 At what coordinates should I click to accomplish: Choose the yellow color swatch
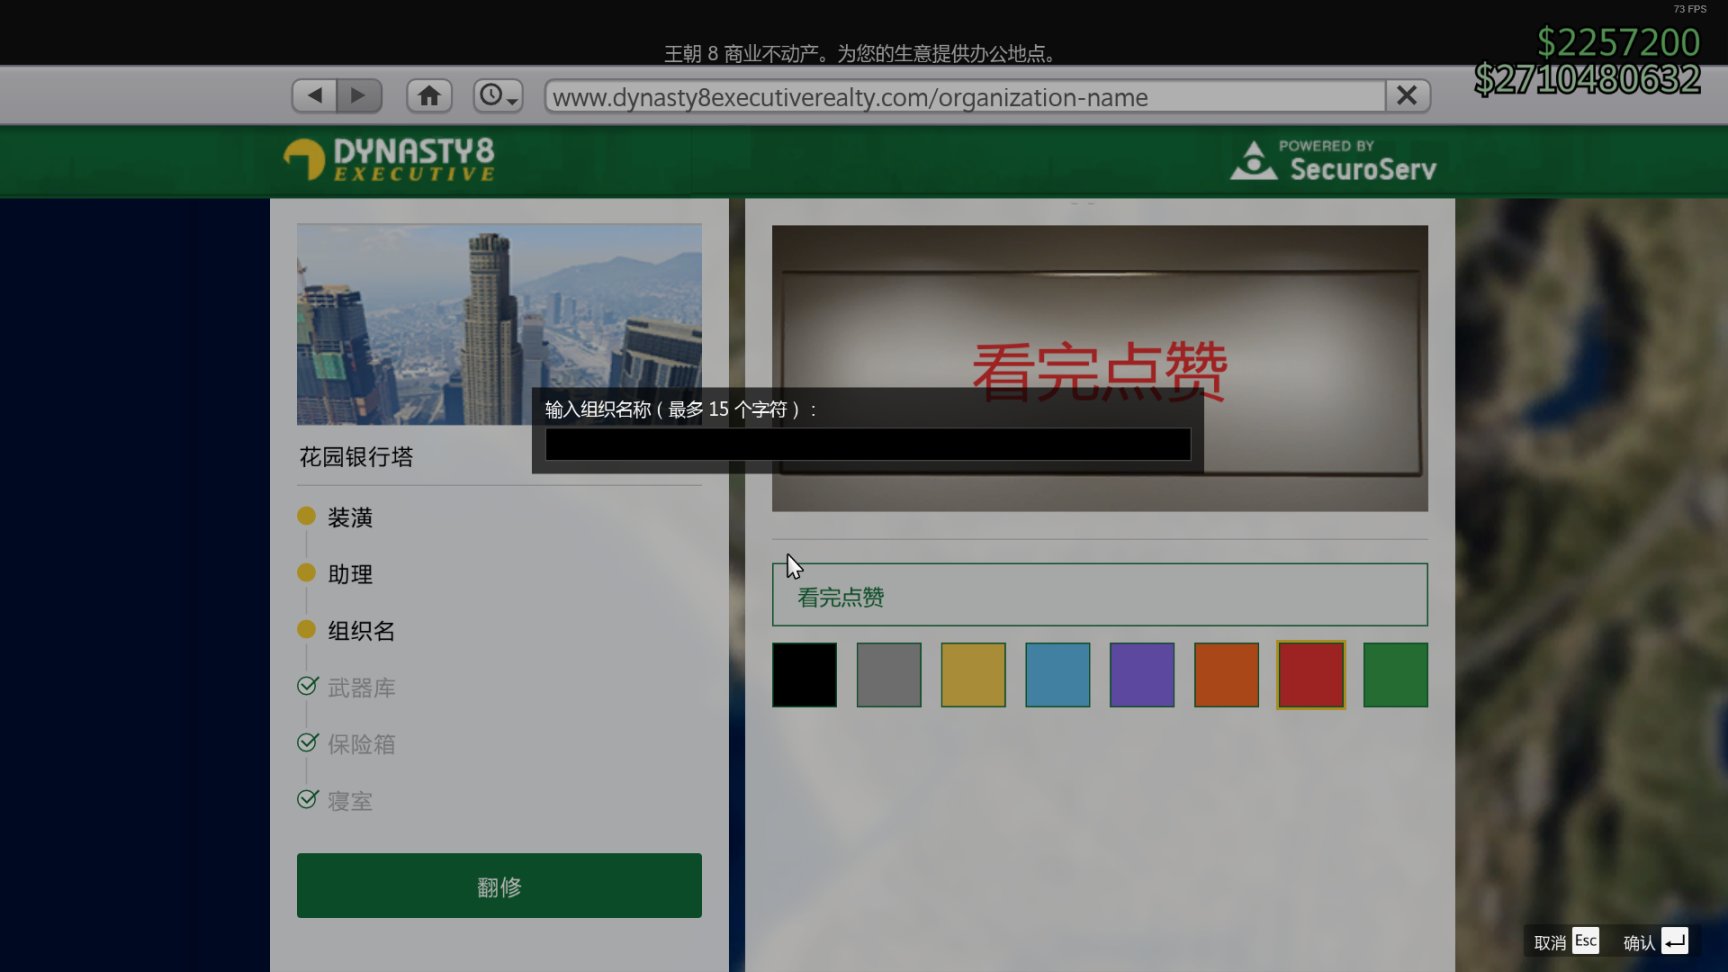coord(973,675)
